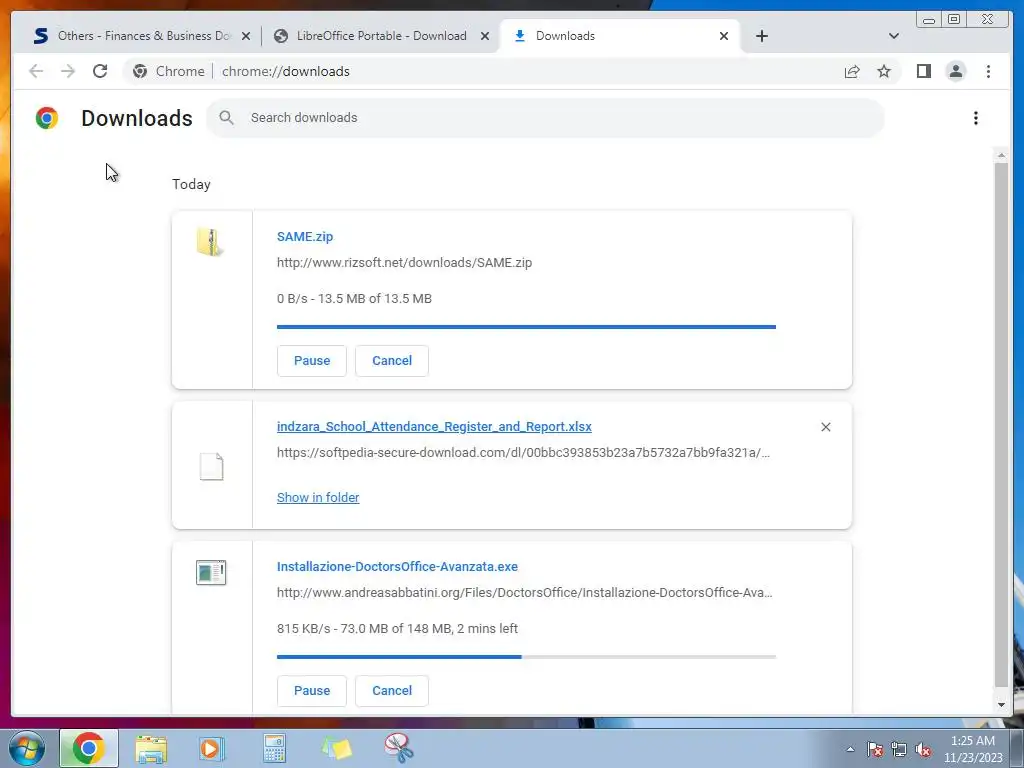Close the Others - Finances & Business tab

pyautogui.click(x=246, y=36)
